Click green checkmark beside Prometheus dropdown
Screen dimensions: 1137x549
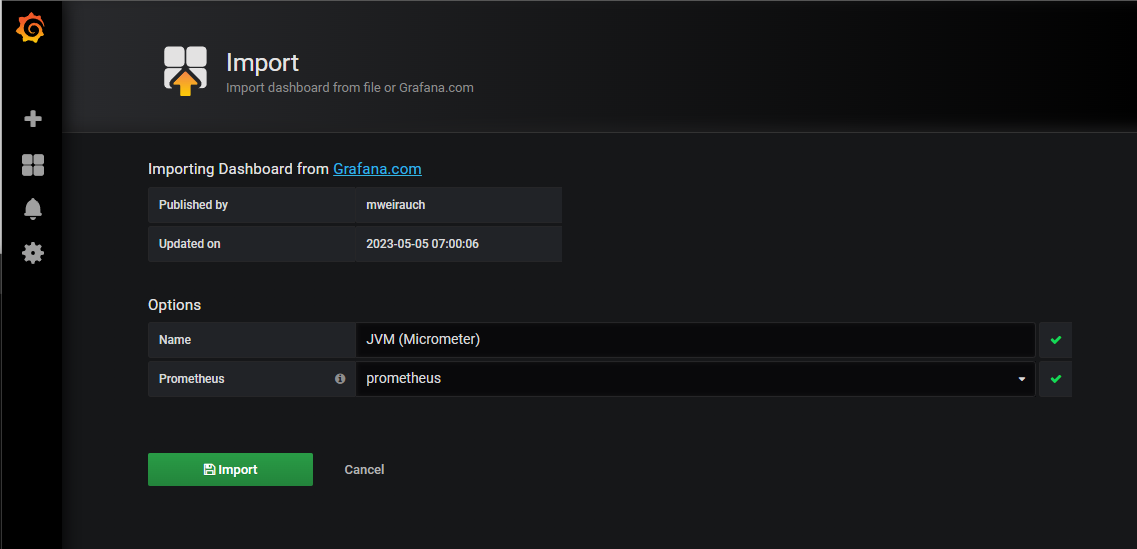[x=1055, y=379]
